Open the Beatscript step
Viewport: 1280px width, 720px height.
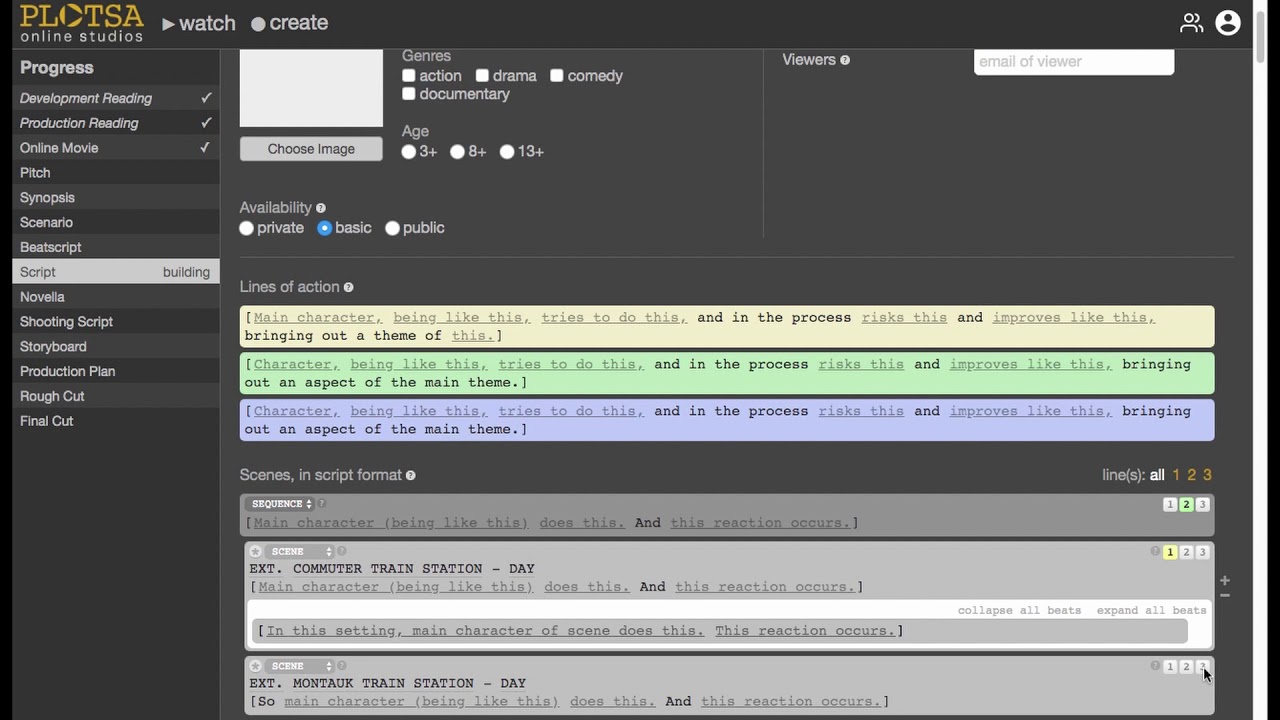click(x=116, y=247)
